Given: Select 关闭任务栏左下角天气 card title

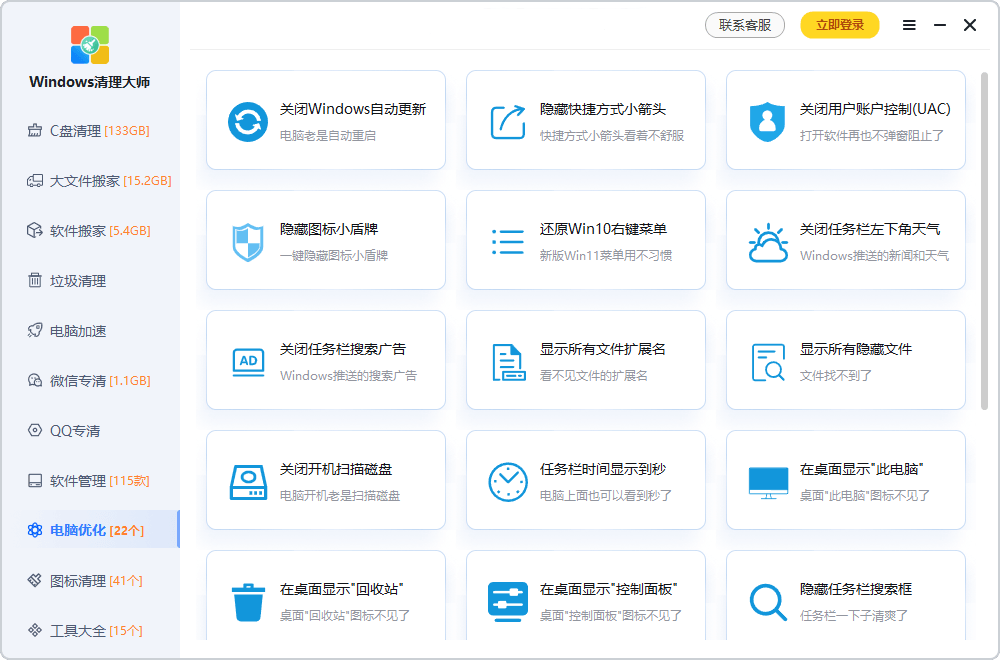Looking at the screenshot, I should [x=870, y=229].
